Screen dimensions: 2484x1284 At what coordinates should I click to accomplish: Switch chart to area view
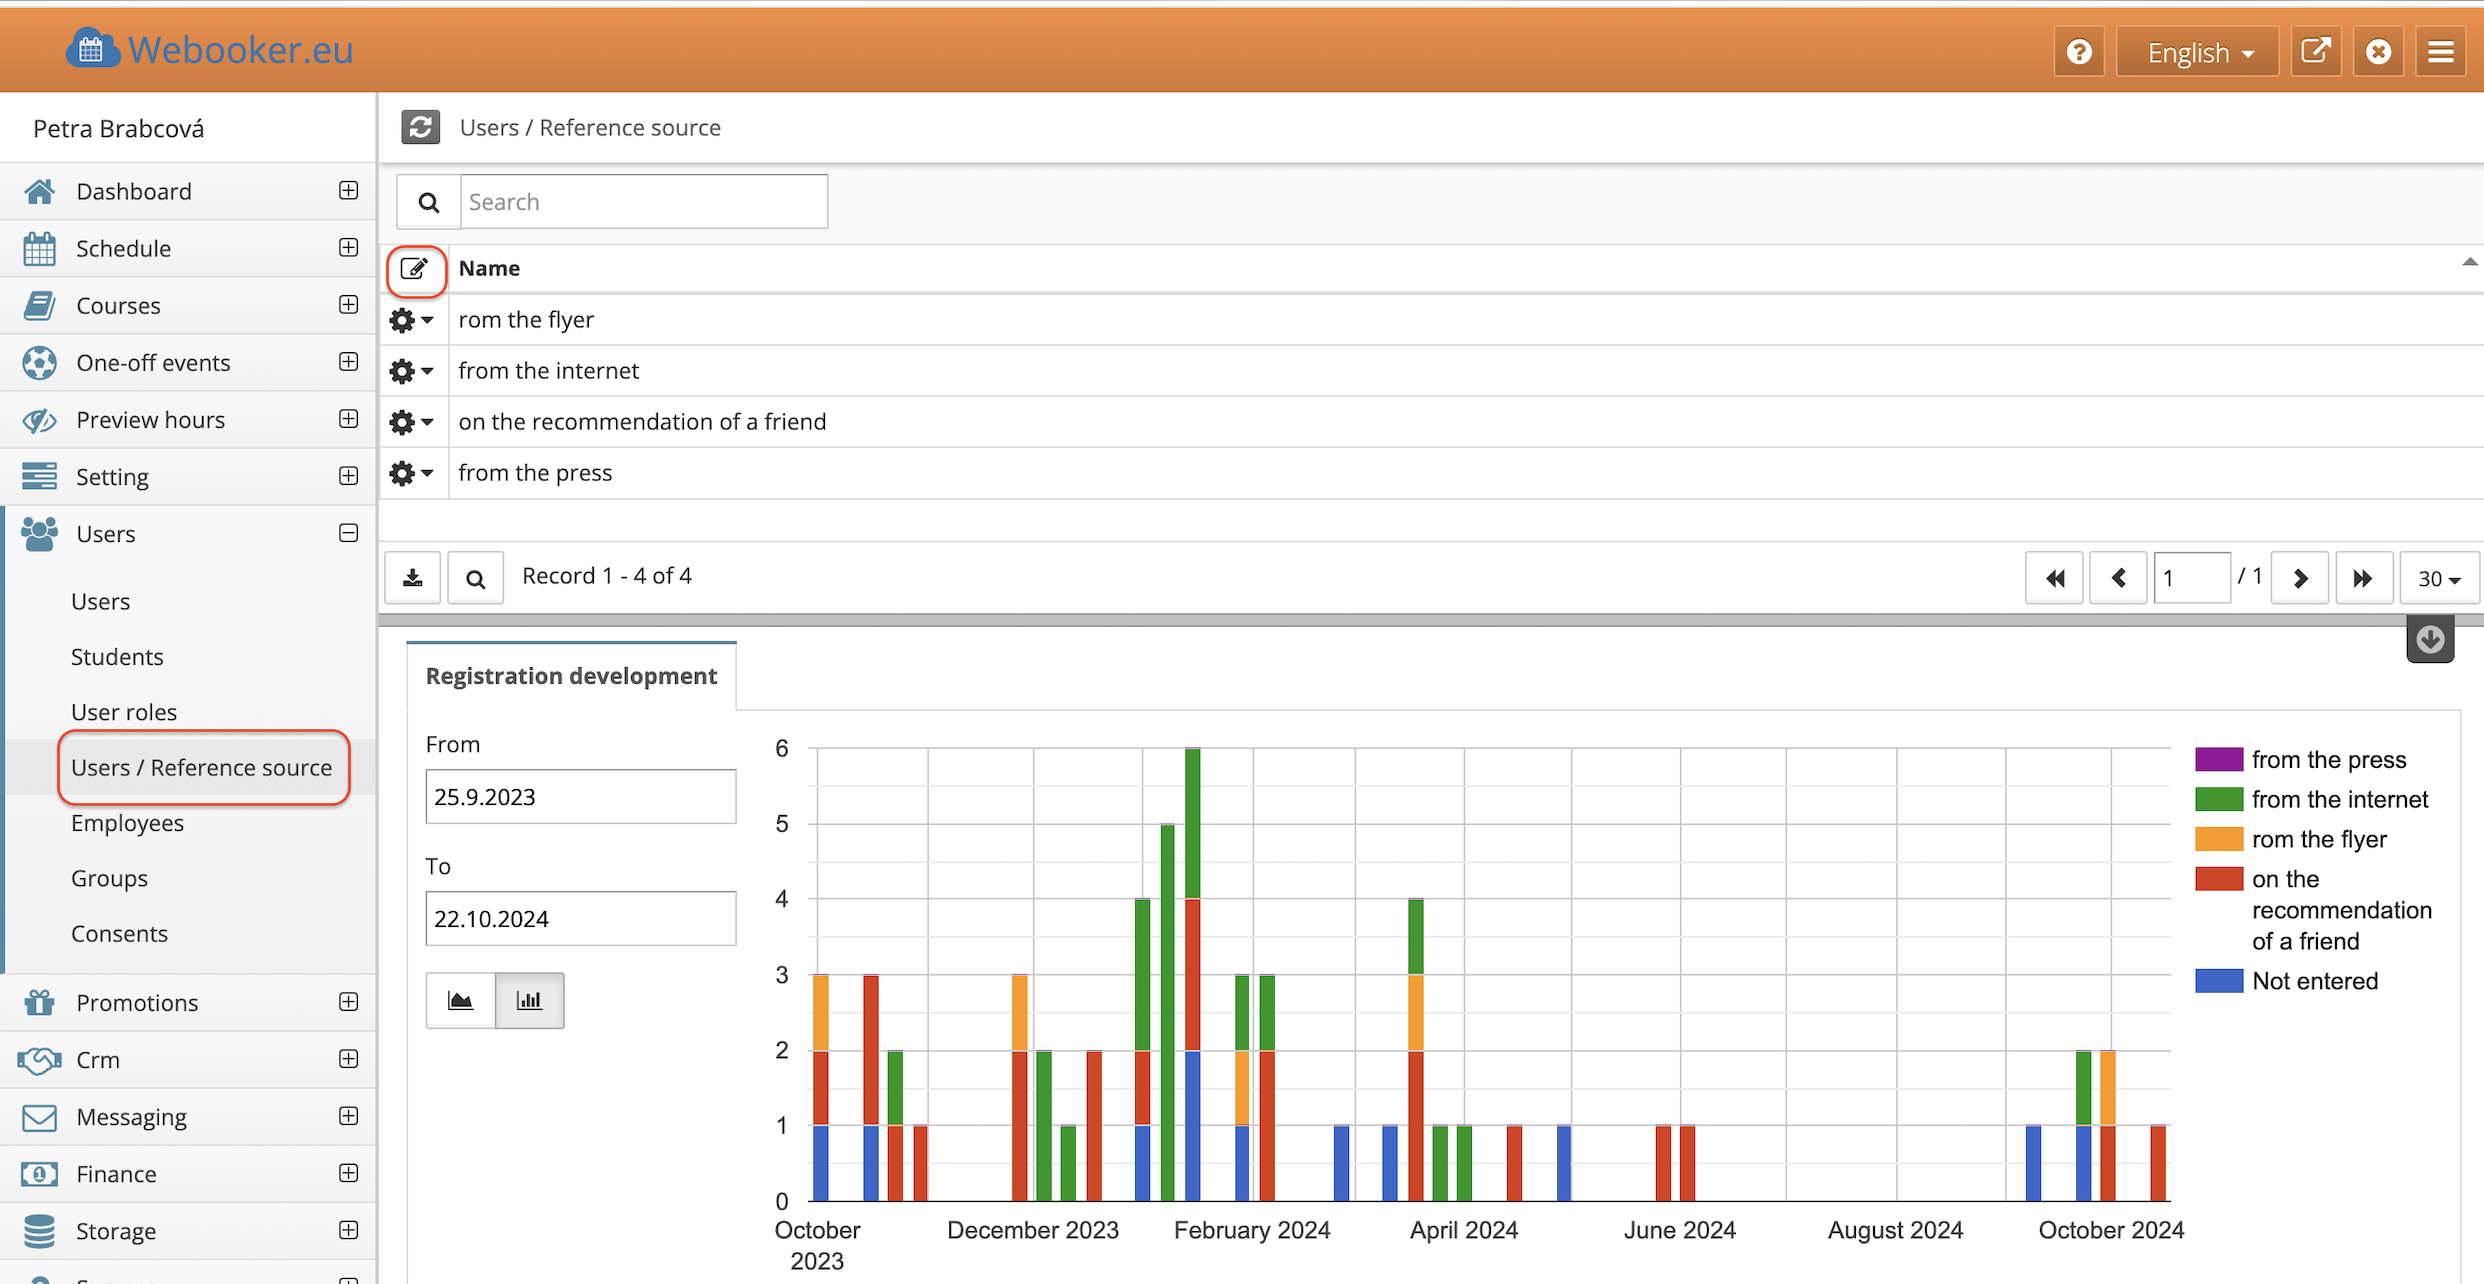pyautogui.click(x=460, y=1000)
